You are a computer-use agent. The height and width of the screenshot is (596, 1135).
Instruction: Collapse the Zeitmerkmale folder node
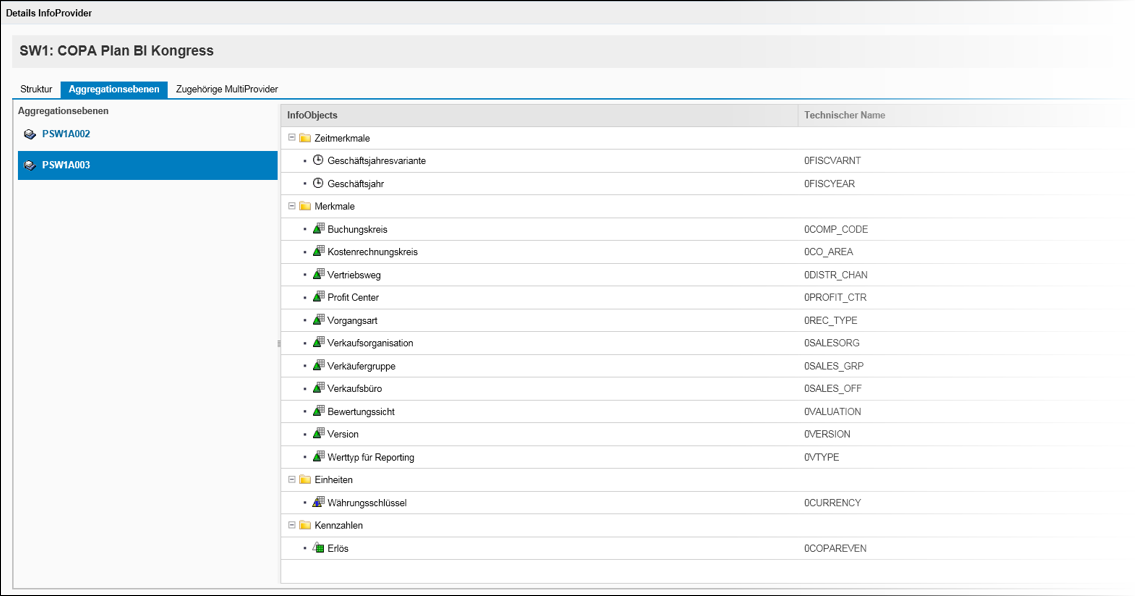pos(292,138)
